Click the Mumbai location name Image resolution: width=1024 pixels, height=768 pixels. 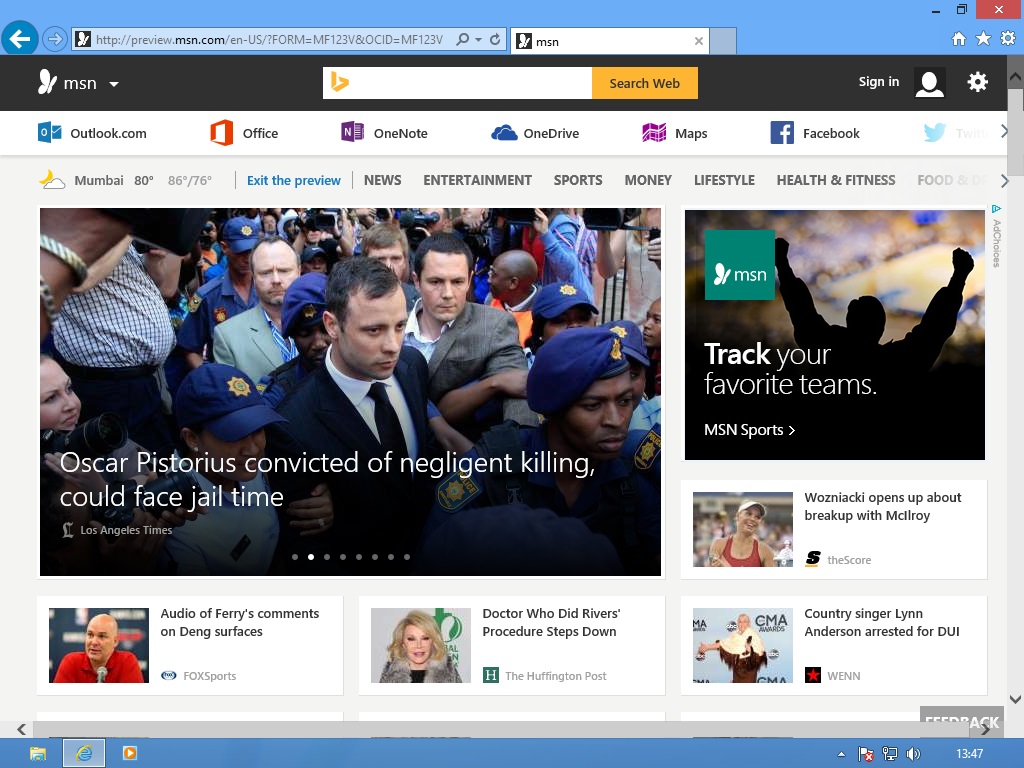99,180
